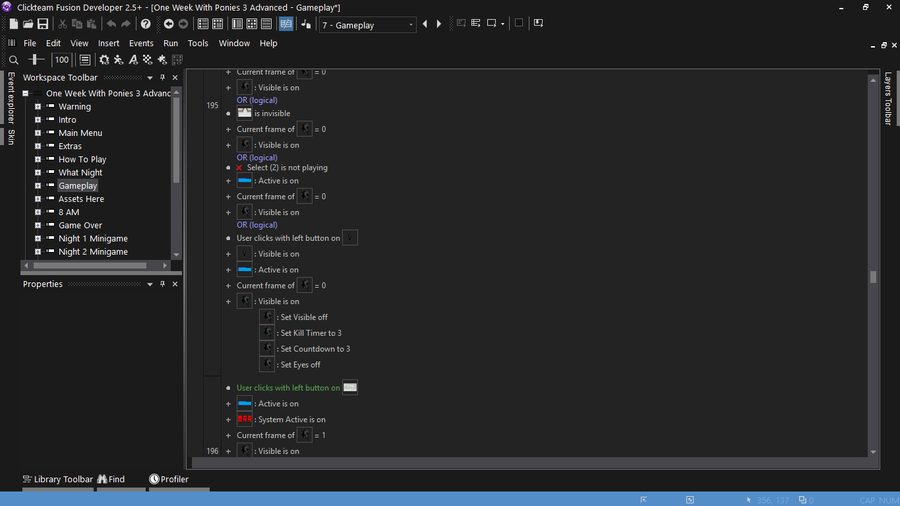This screenshot has height=506, width=900.
Task: Select the Night 1 Minigame frame
Action: pos(93,239)
